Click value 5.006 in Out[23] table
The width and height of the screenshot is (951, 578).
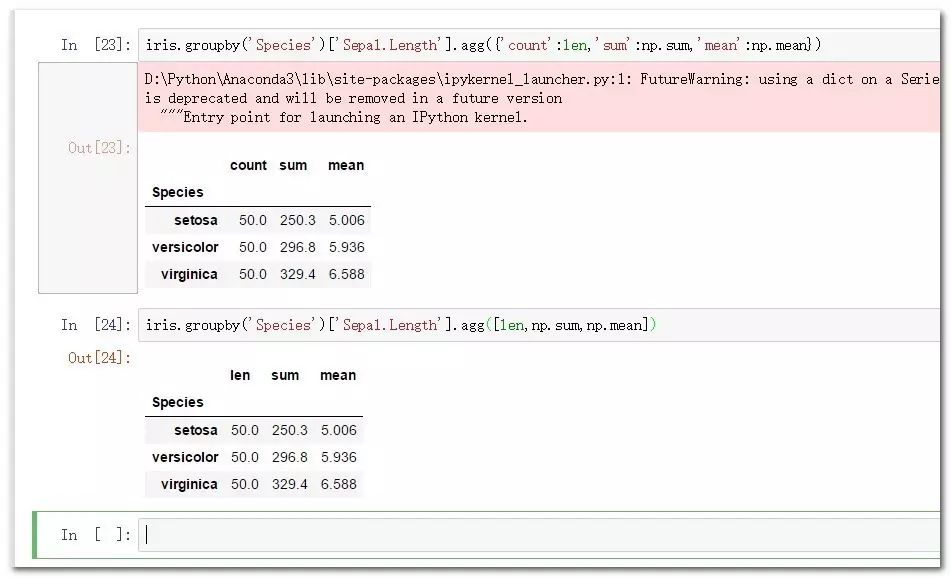[x=346, y=220]
